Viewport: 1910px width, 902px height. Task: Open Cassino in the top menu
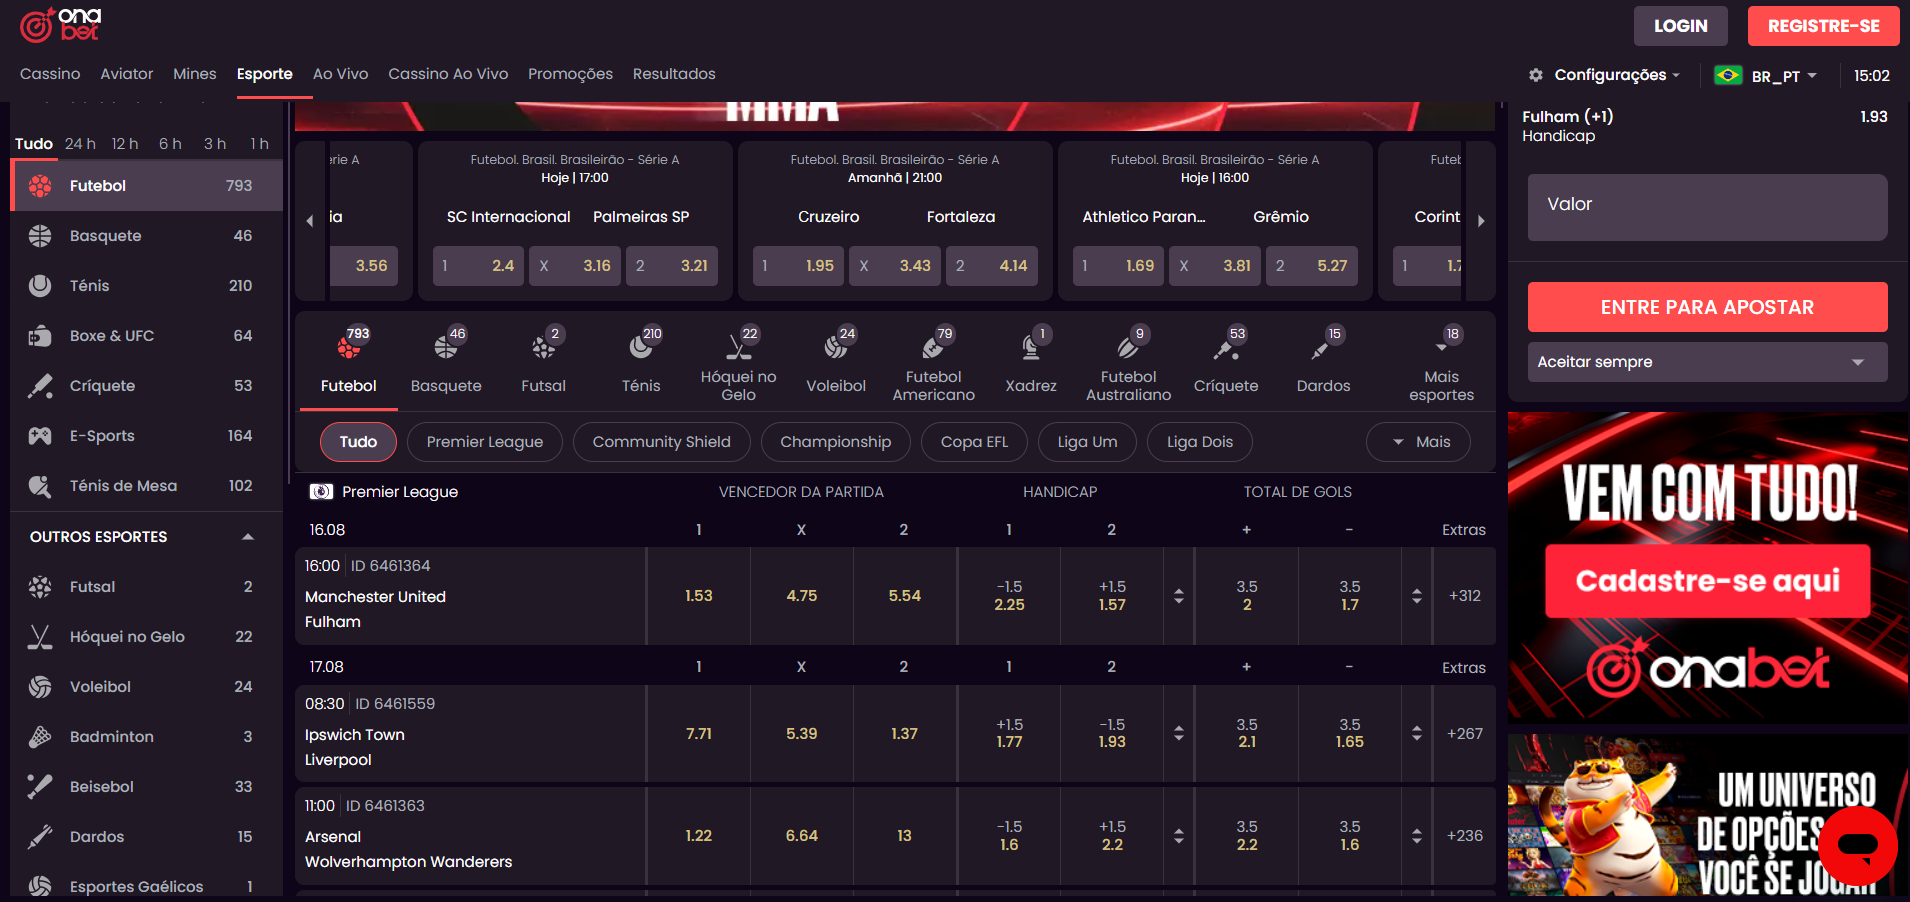point(50,74)
